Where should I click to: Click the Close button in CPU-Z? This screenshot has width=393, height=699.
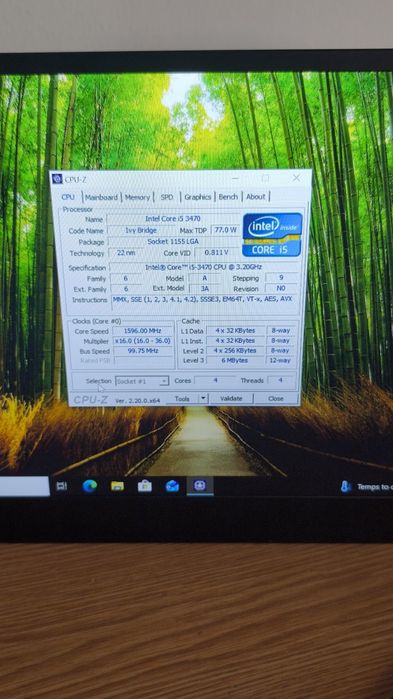[x=276, y=399]
